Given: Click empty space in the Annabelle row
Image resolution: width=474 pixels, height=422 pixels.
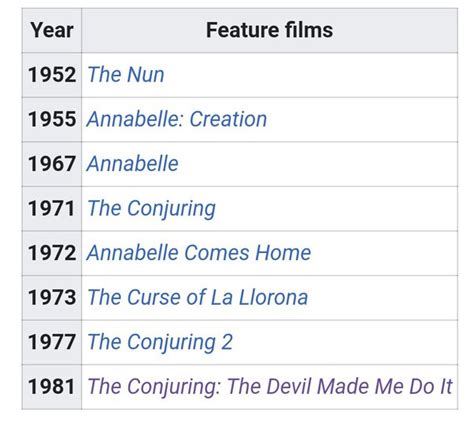Looking at the screenshot, I should click(317, 164).
